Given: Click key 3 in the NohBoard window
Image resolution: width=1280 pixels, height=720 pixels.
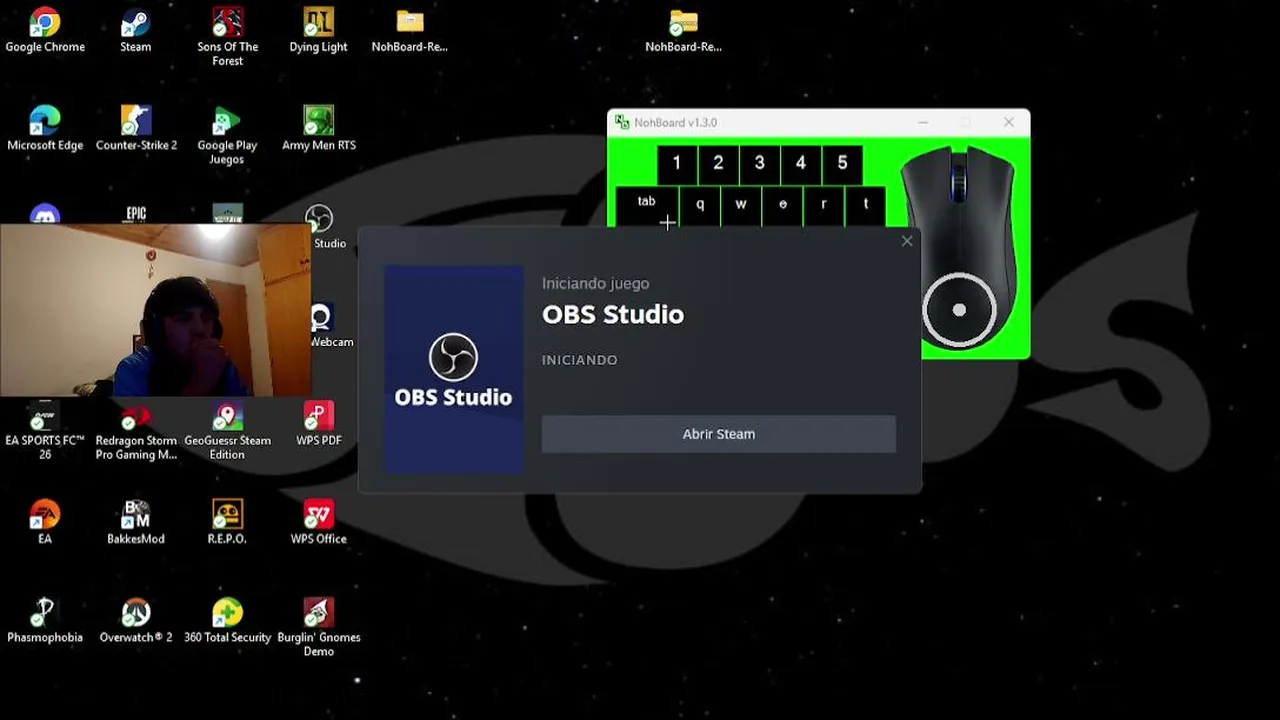Looking at the screenshot, I should click(x=759, y=163).
